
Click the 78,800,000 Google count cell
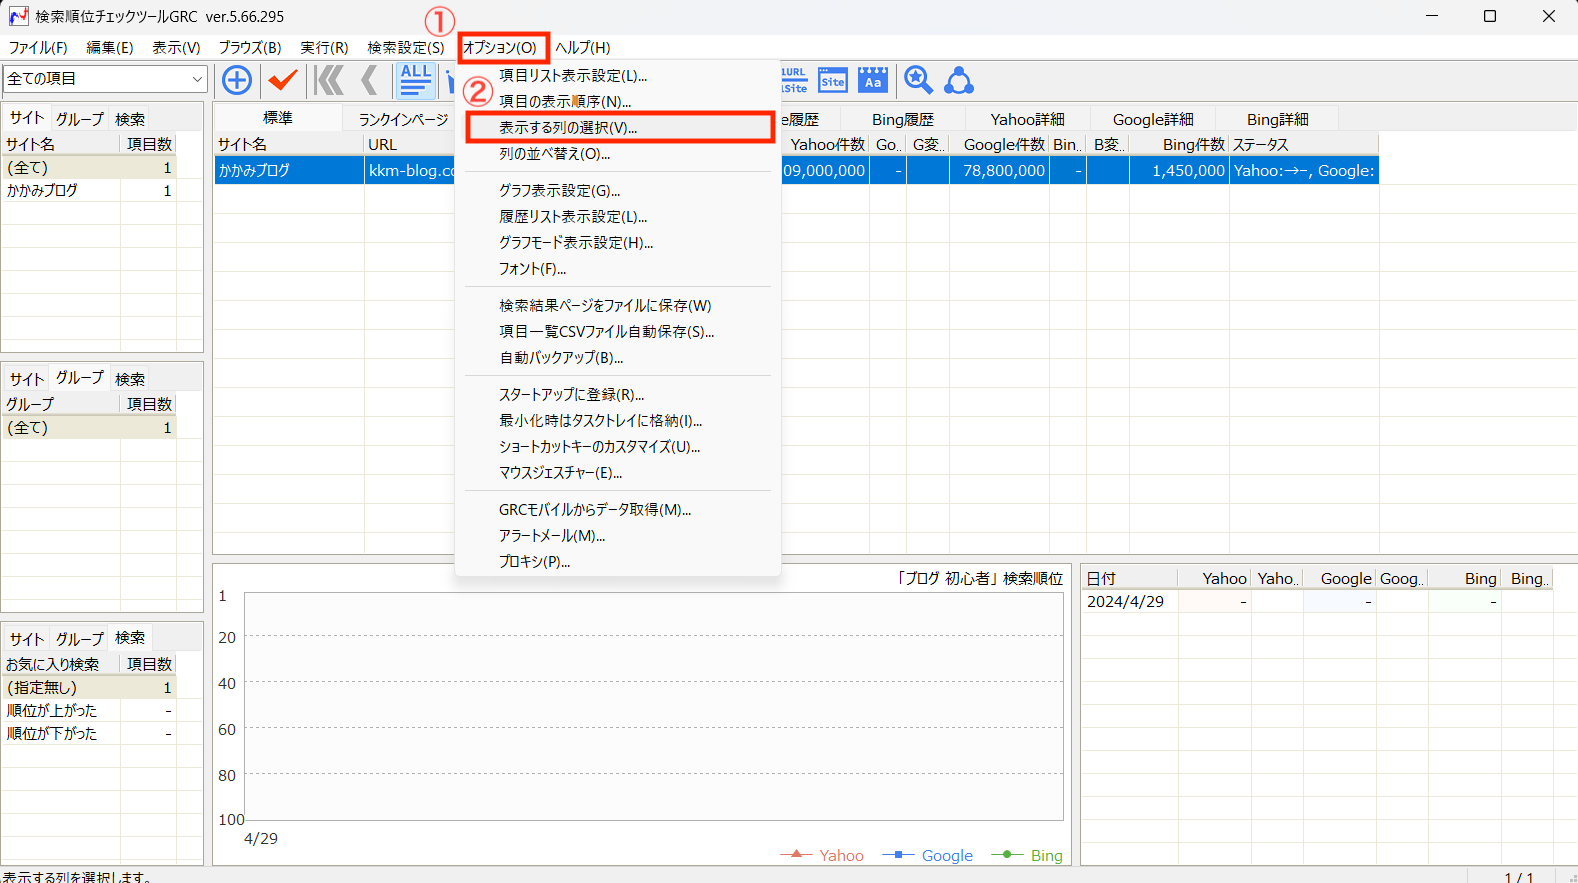(x=1000, y=170)
